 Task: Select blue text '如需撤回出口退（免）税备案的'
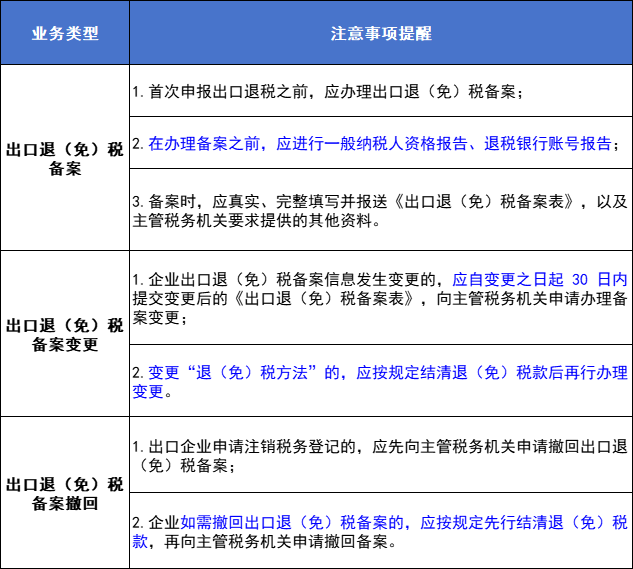[x=292, y=523]
